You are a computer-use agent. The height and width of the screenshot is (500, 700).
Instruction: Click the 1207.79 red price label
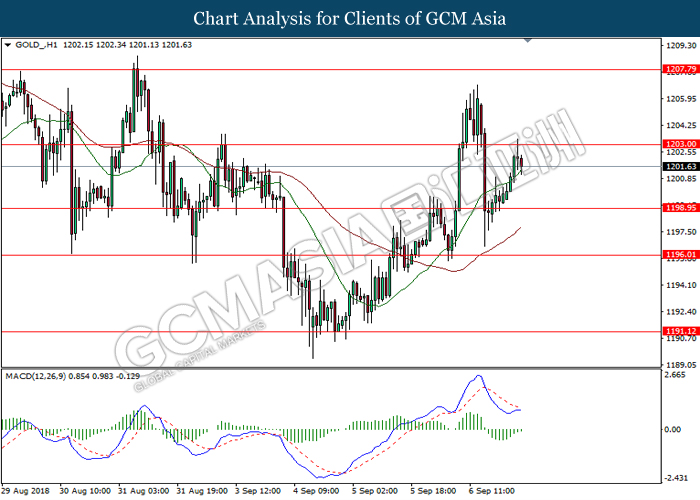click(681, 69)
